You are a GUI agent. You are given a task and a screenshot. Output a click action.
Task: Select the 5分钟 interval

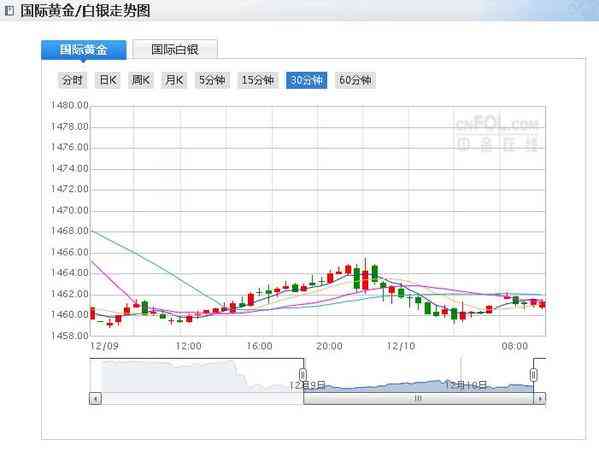212,80
